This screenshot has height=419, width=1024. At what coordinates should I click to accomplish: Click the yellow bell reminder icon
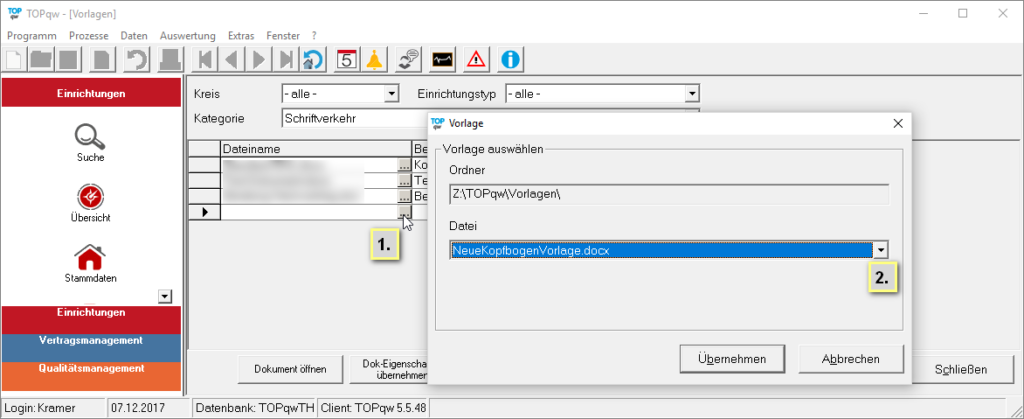pyautogui.click(x=374, y=59)
